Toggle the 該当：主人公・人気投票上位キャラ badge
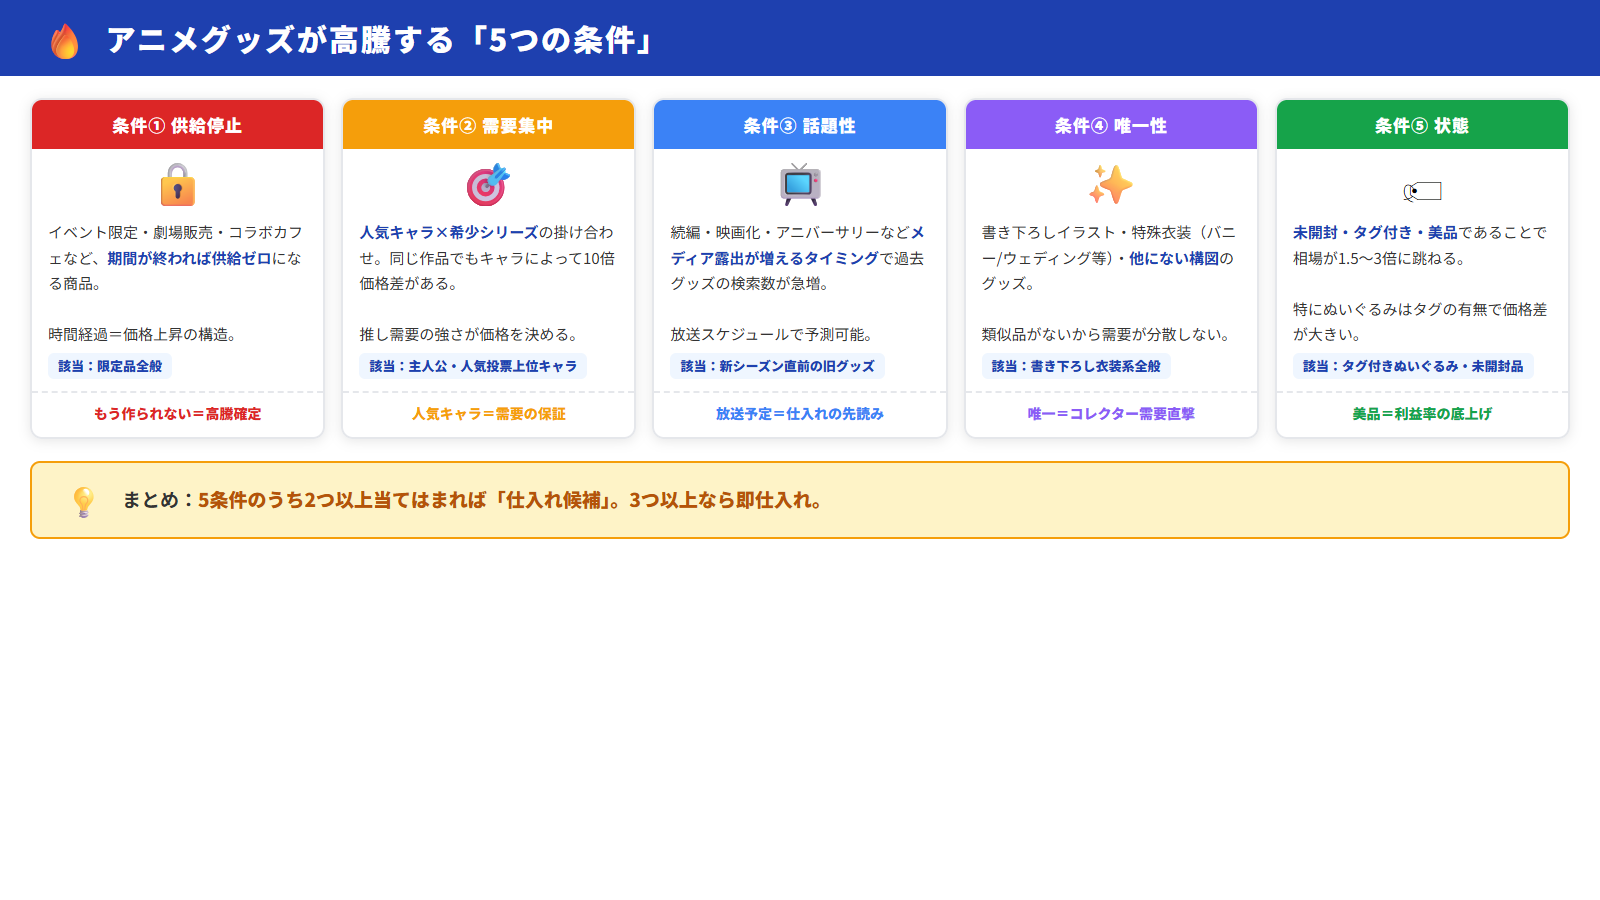This screenshot has width=1600, height=900. [x=472, y=365]
